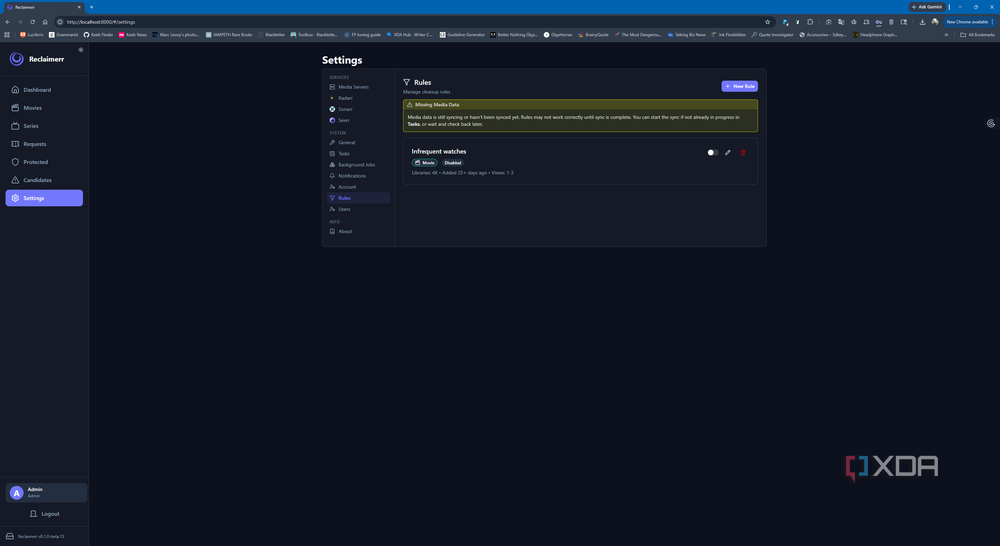Screen dimensions: 1000x546
Task: Open a new browser tab
Action: [x=91, y=7]
